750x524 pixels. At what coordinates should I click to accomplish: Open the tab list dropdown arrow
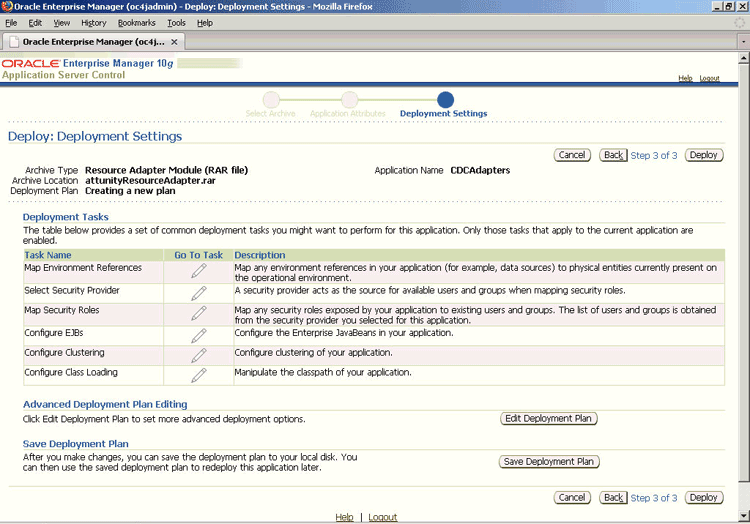[x=743, y=42]
